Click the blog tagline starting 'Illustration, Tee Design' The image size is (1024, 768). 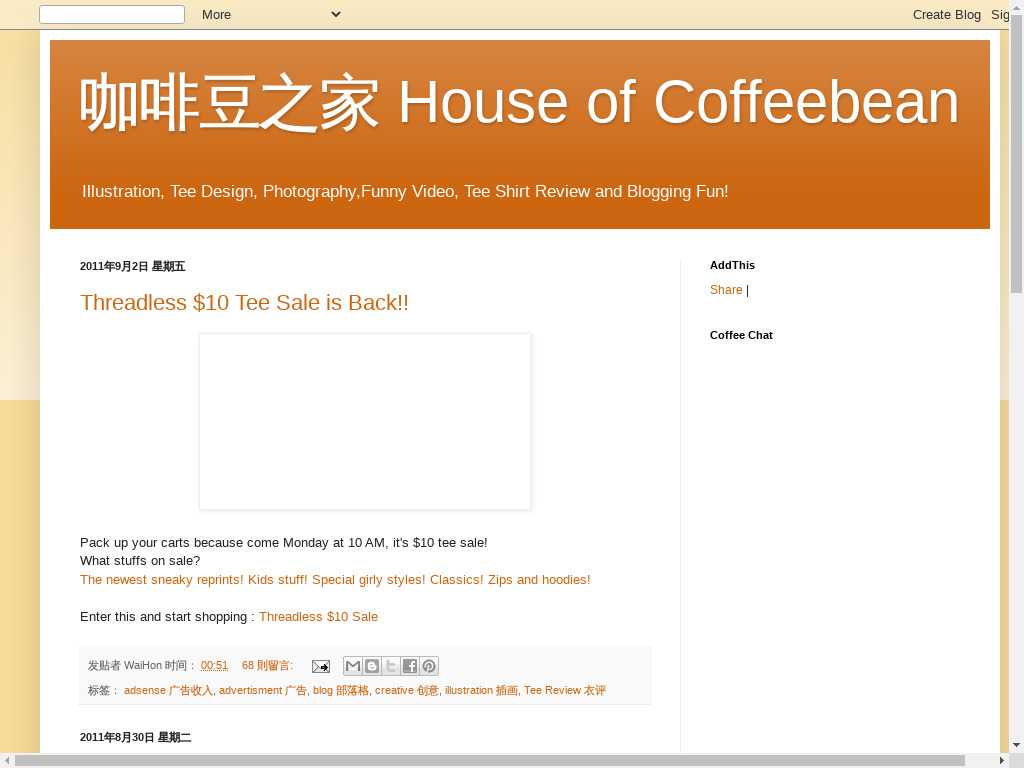pos(405,191)
